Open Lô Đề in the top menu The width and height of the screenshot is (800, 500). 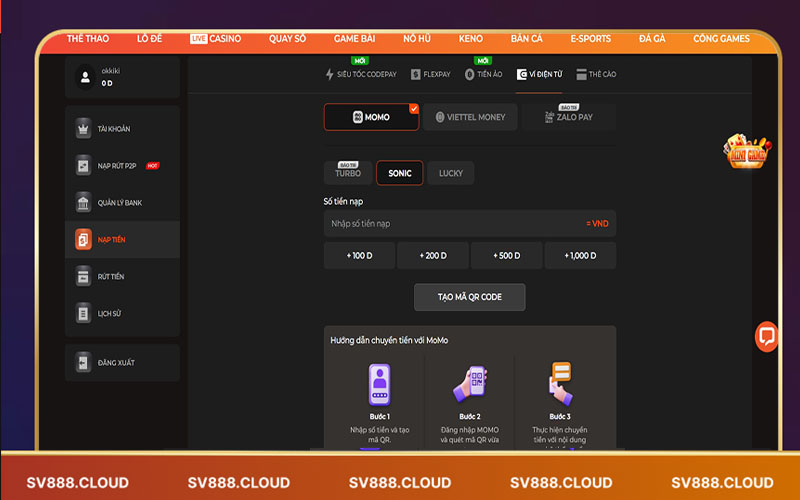point(149,39)
